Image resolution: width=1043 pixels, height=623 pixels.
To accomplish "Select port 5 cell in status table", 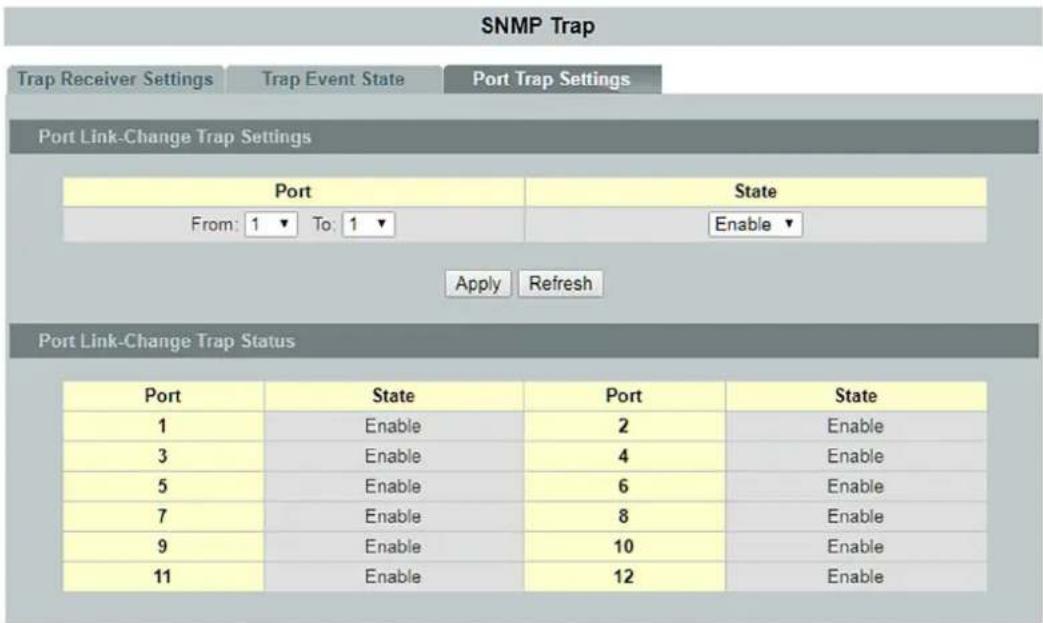I will [x=163, y=486].
